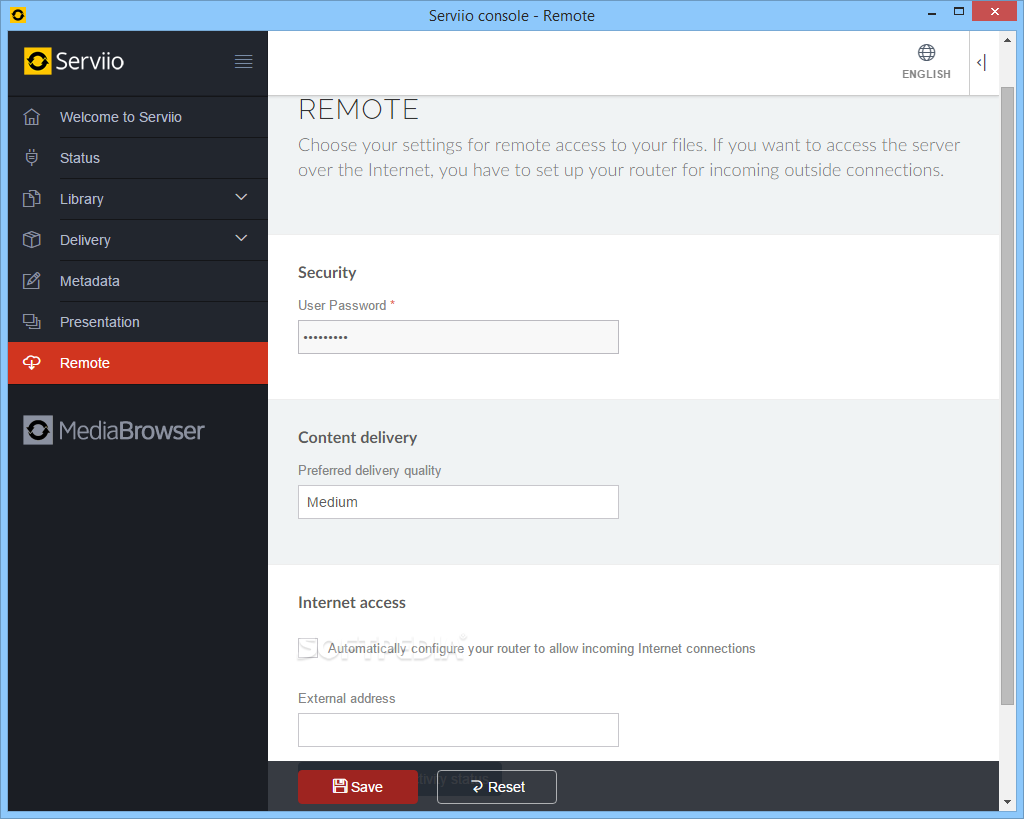This screenshot has height=819, width=1024.
Task: Expand the Library submenu chevron
Action: [x=241, y=197]
